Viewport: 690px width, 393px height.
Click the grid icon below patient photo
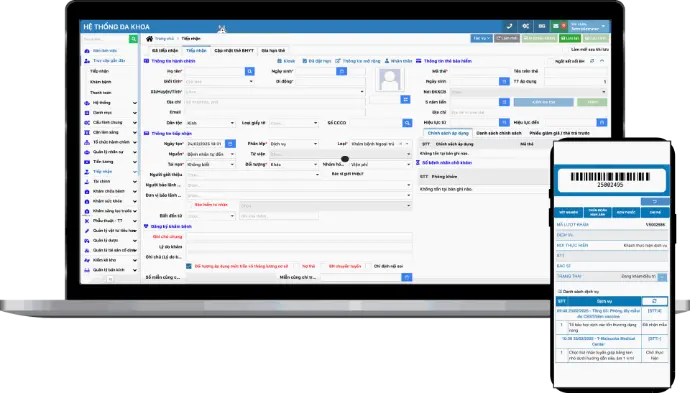point(405,100)
